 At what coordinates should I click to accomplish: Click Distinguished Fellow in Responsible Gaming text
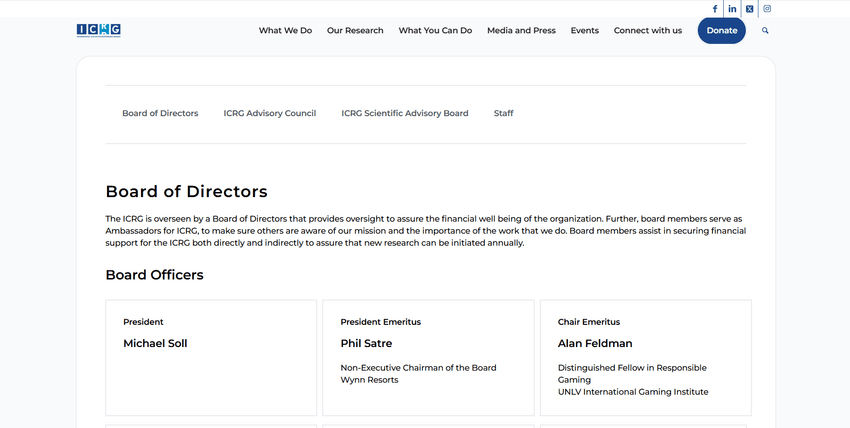click(x=632, y=374)
